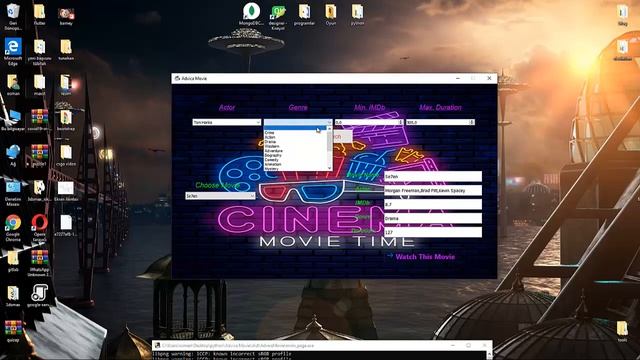640x360 pixels.
Task: Open the Choose Movie combo box showing Se7en
Action: (220, 196)
